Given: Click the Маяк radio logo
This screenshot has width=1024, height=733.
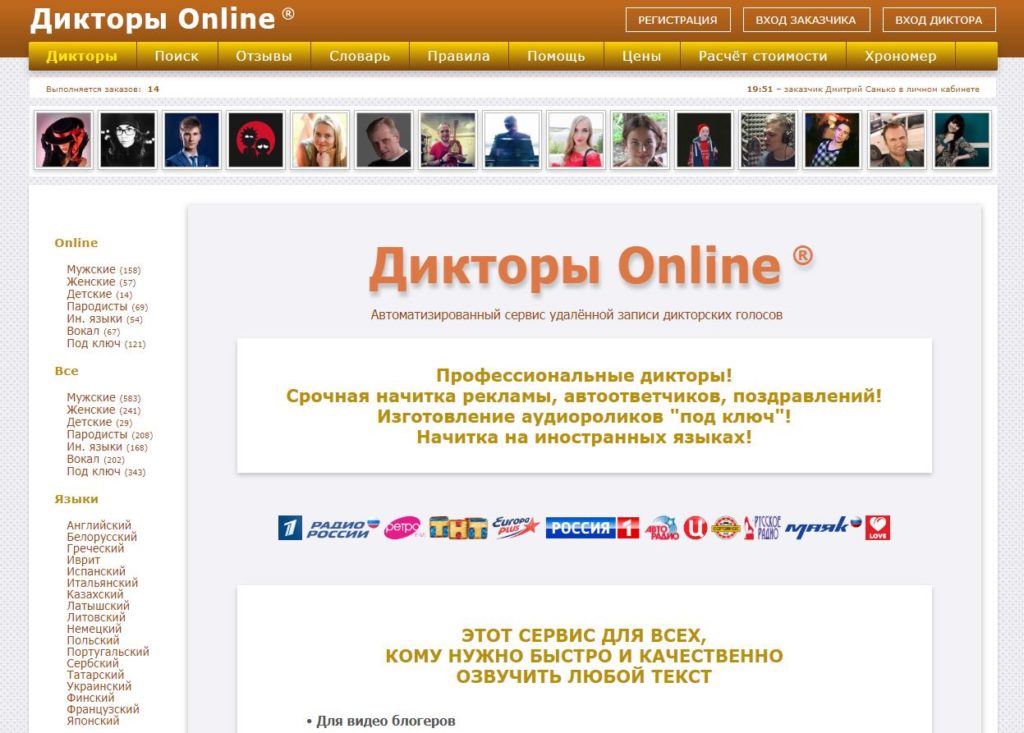Looking at the screenshot, I should (824, 526).
